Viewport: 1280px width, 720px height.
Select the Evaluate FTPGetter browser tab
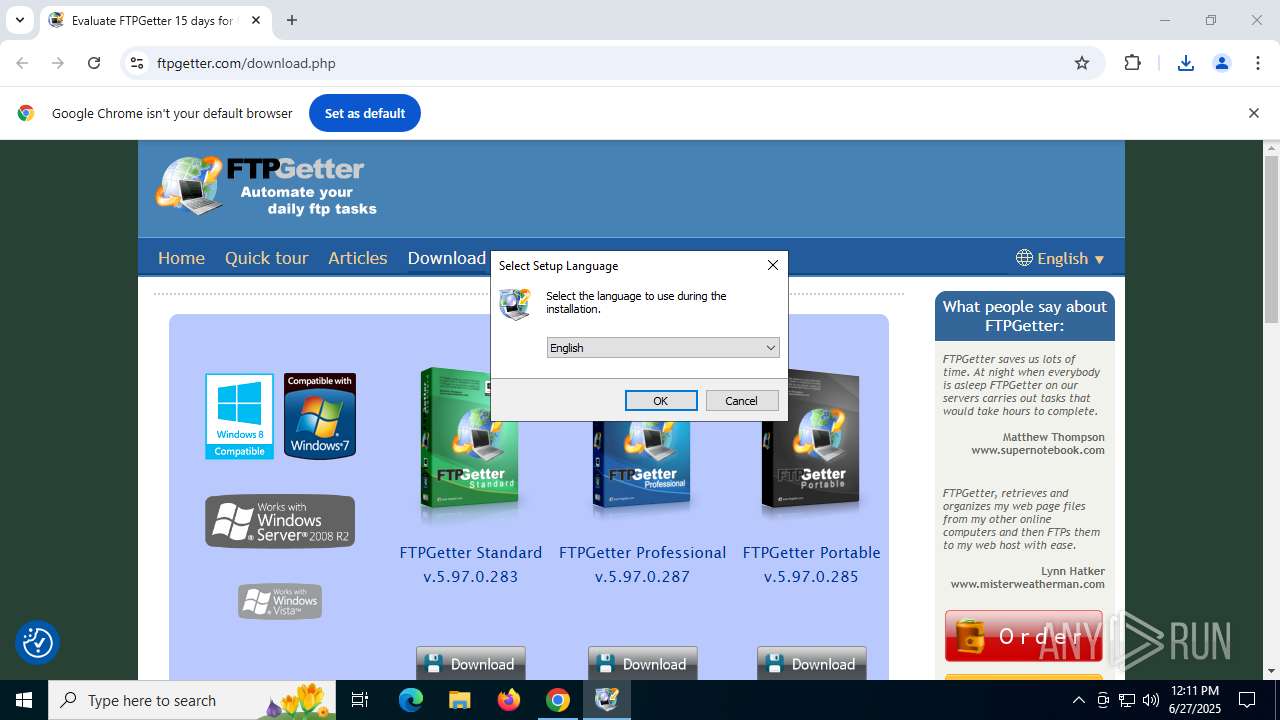[x=155, y=20]
